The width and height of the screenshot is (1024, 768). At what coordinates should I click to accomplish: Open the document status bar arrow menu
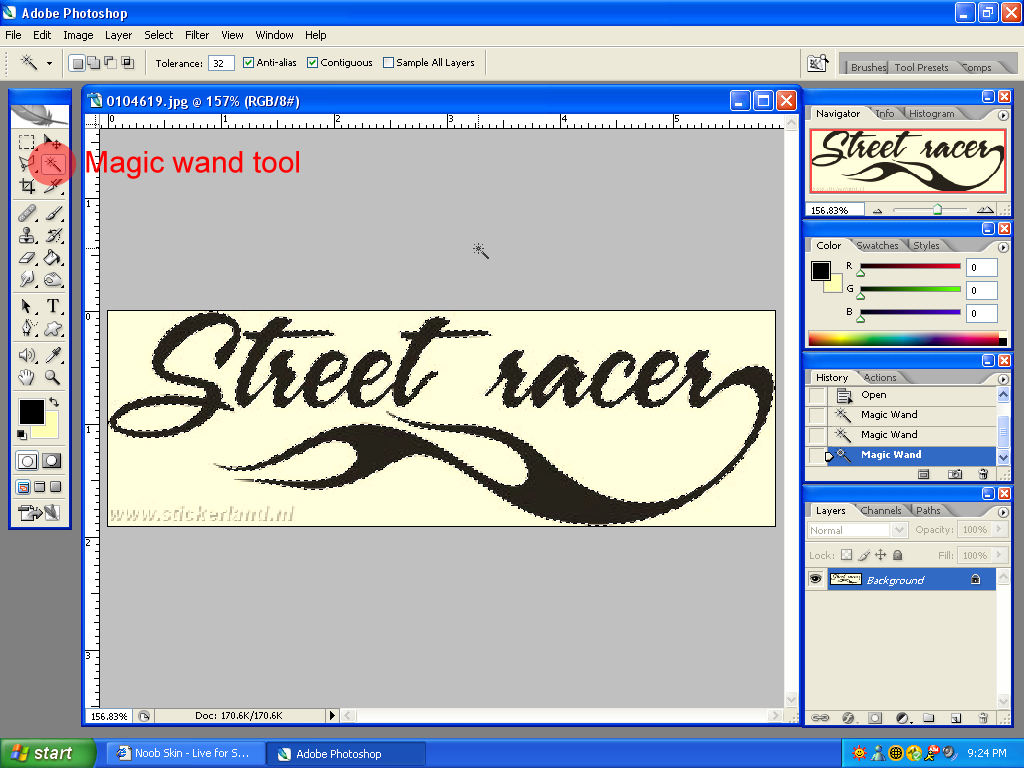(x=332, y=716)
